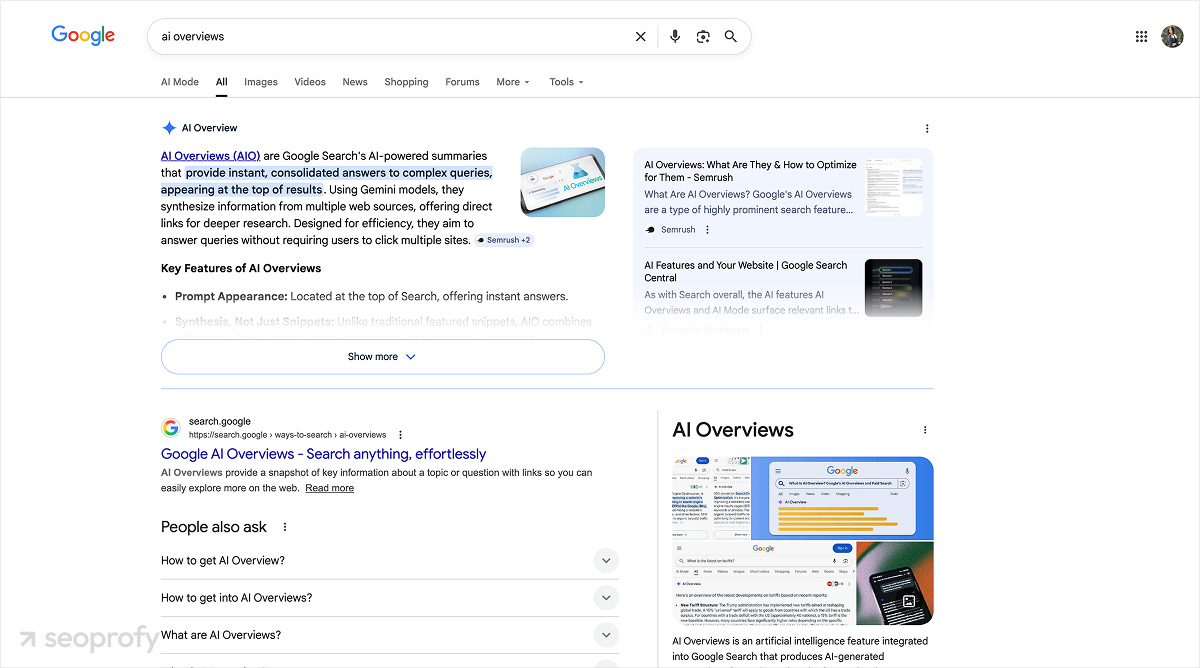Viewport: 1200px width, 668px height.
Task: Open your Google account profile avatar
Action: tap(1172, 36)
